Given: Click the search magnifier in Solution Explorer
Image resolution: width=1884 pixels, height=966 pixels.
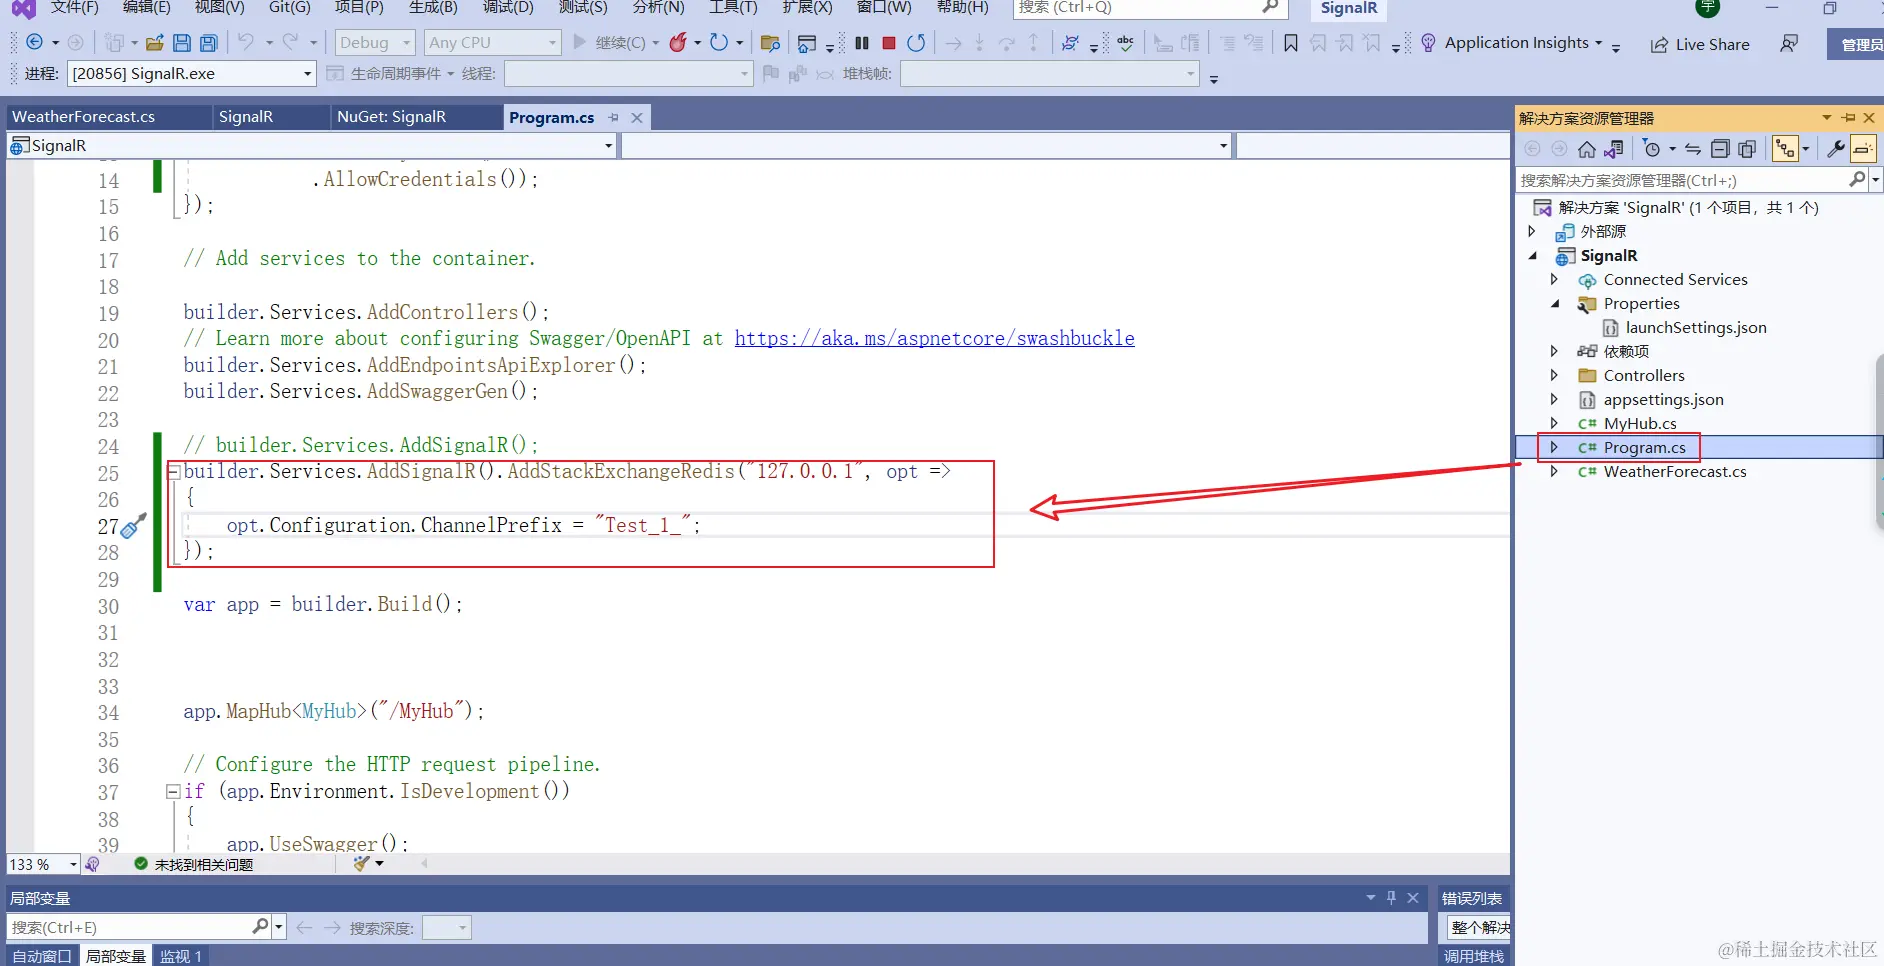Looking at the screenshot, I should pyautogui.click(x=1857, y=179).
